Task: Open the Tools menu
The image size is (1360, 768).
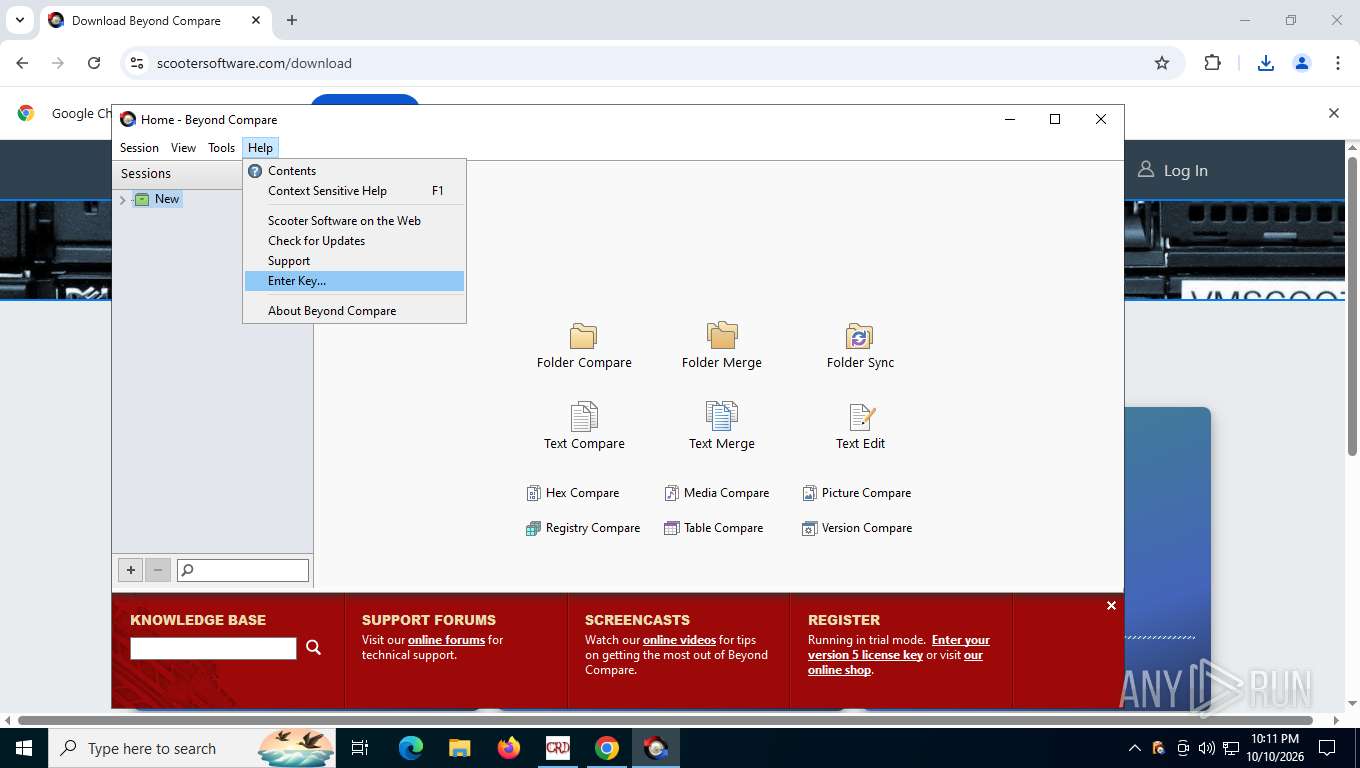Action: tap(221, 148)
